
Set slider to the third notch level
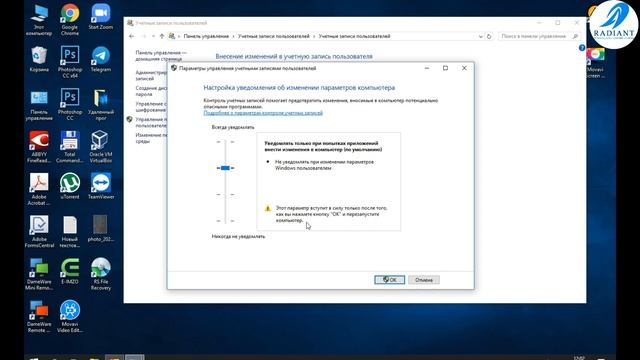(225, 194)
